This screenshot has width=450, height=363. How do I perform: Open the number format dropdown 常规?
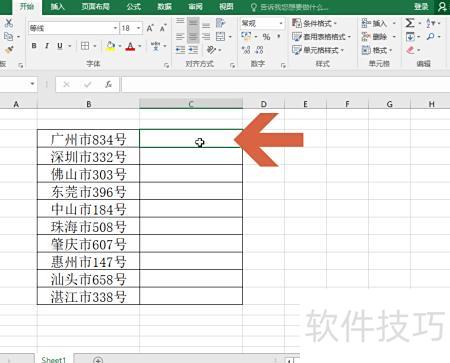pos(281,23)
